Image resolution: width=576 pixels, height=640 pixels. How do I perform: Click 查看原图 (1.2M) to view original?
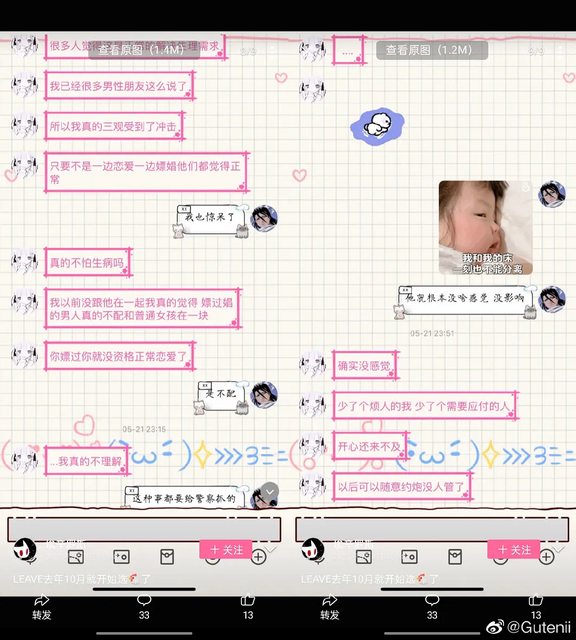pyautogui.click(x=431, y=50)
